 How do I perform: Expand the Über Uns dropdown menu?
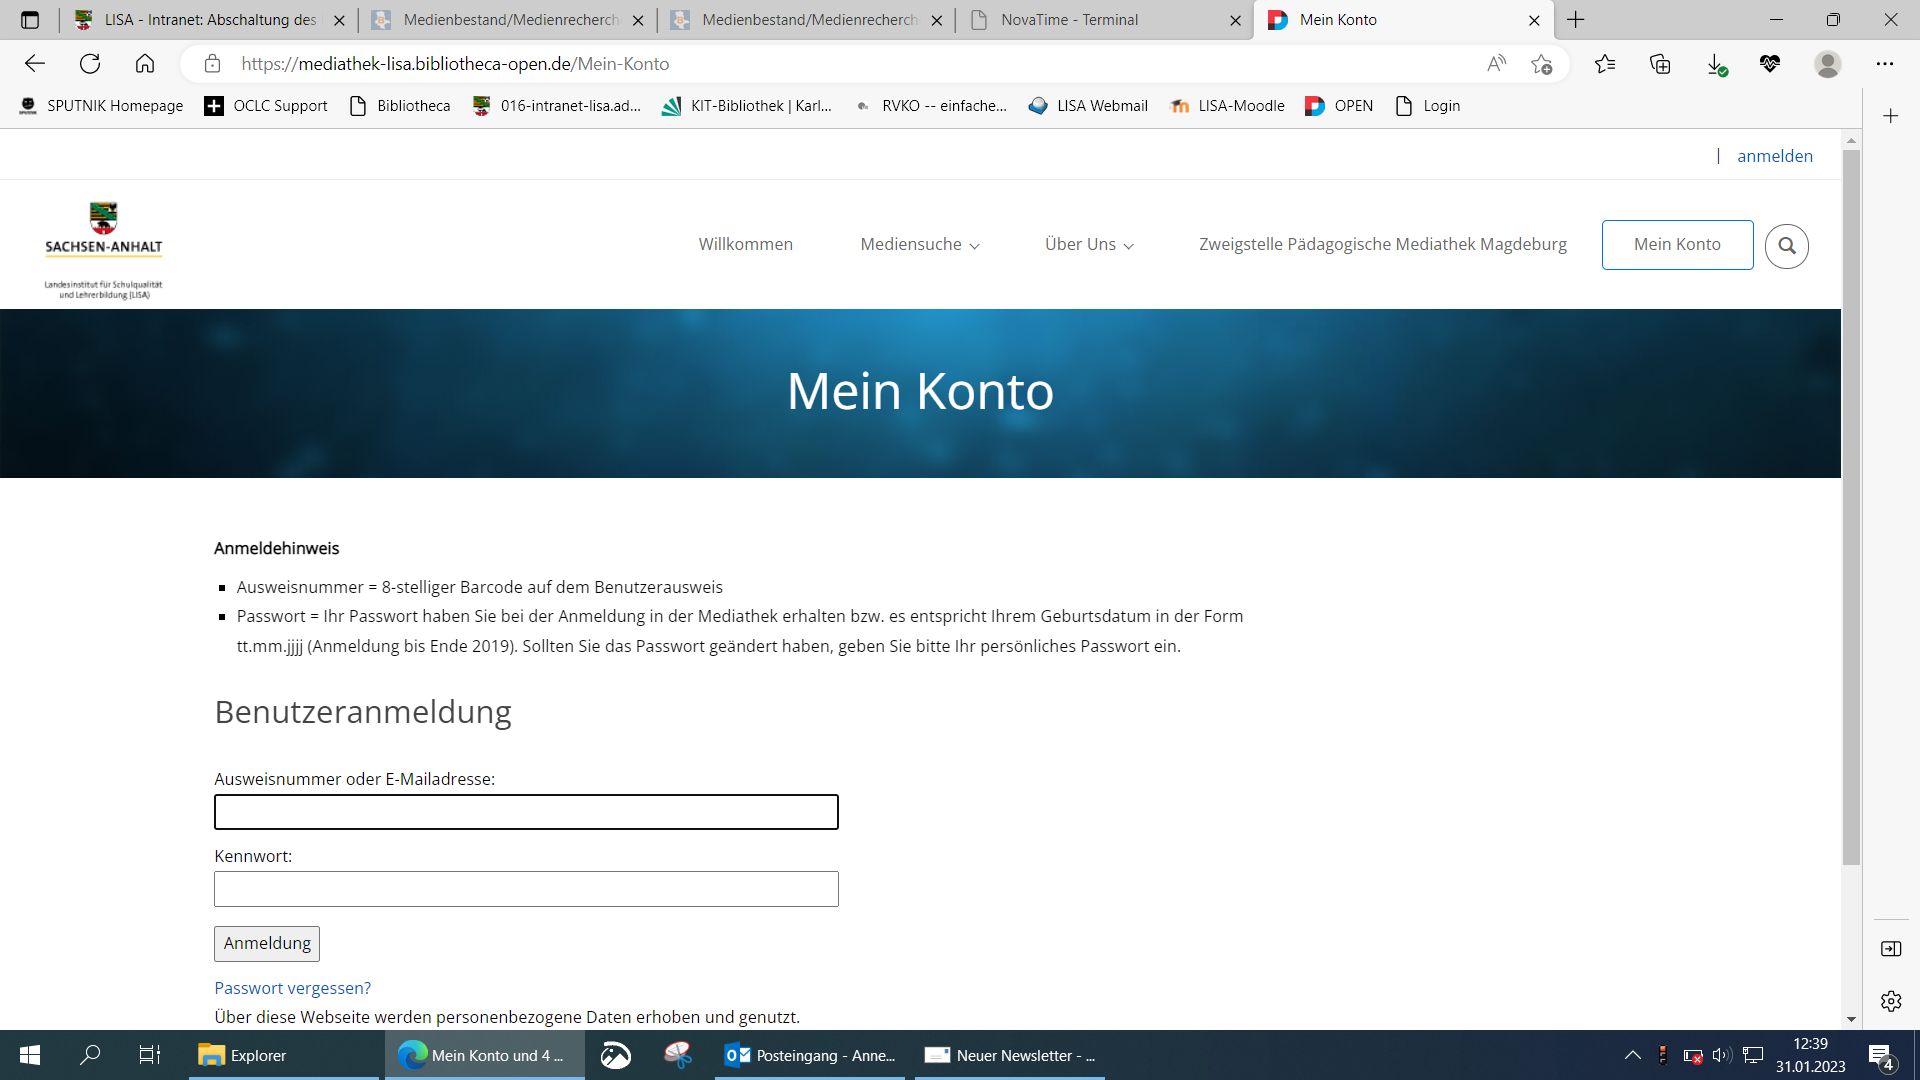[1089, 245]
